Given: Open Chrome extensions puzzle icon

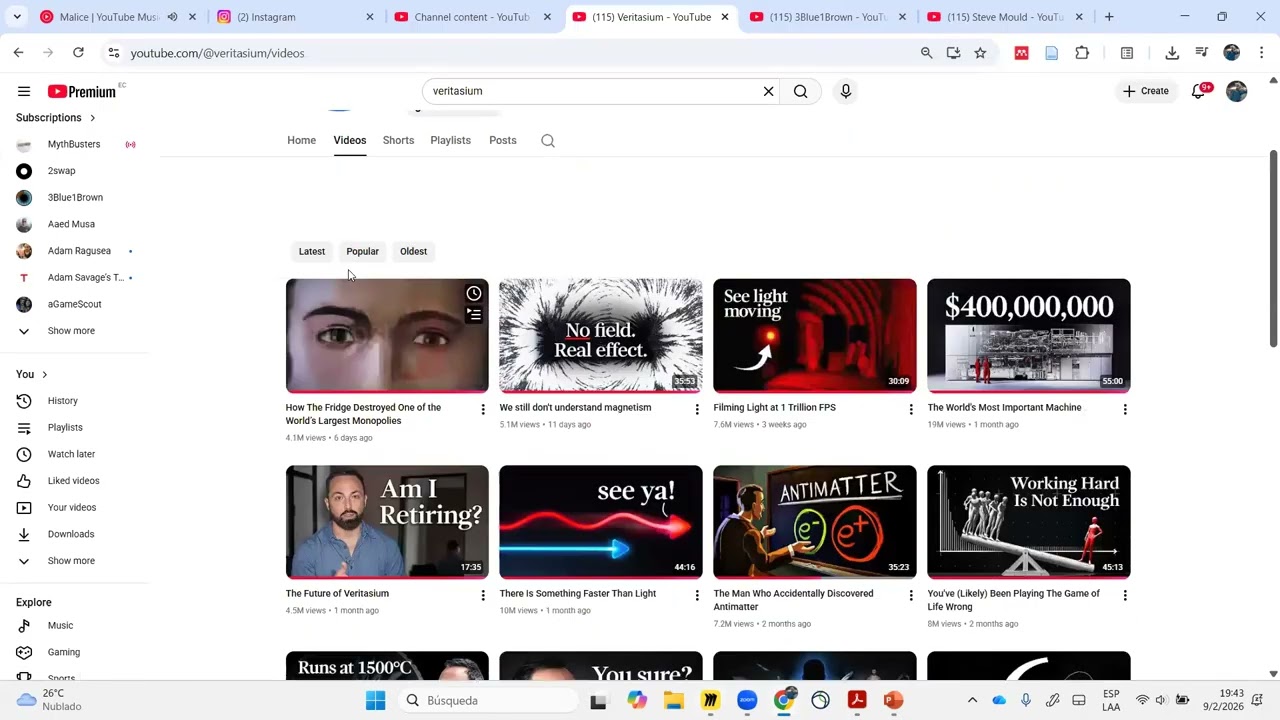Looking at the screenshot, I should [1082, 53].
